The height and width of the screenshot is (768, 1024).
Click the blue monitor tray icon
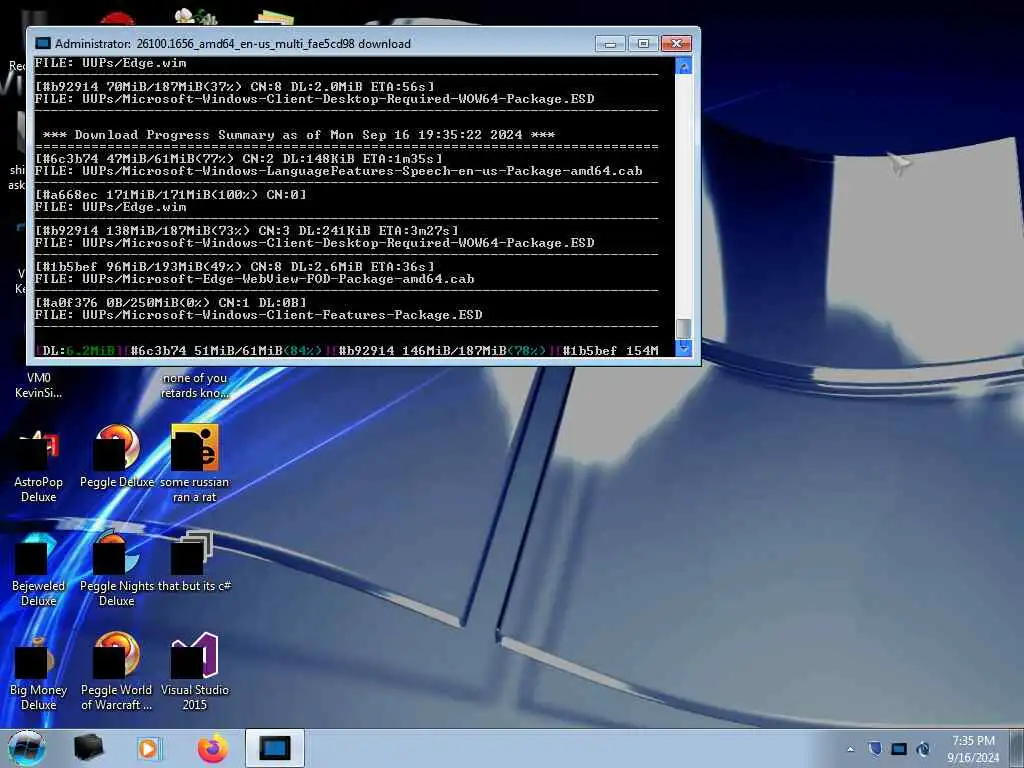tap(899, 749)
